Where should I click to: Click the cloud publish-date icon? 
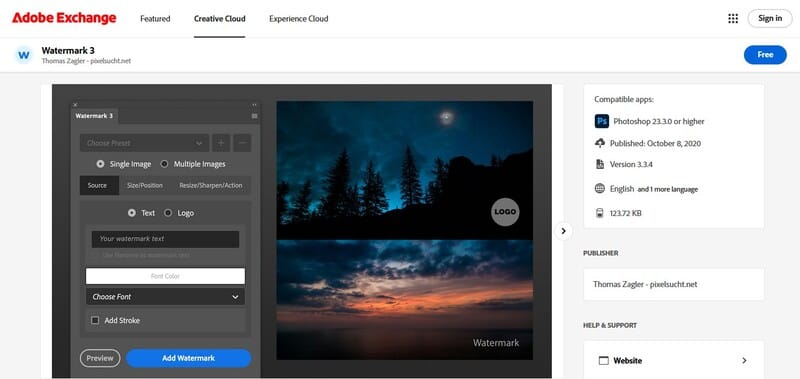(x=600, y=143)
